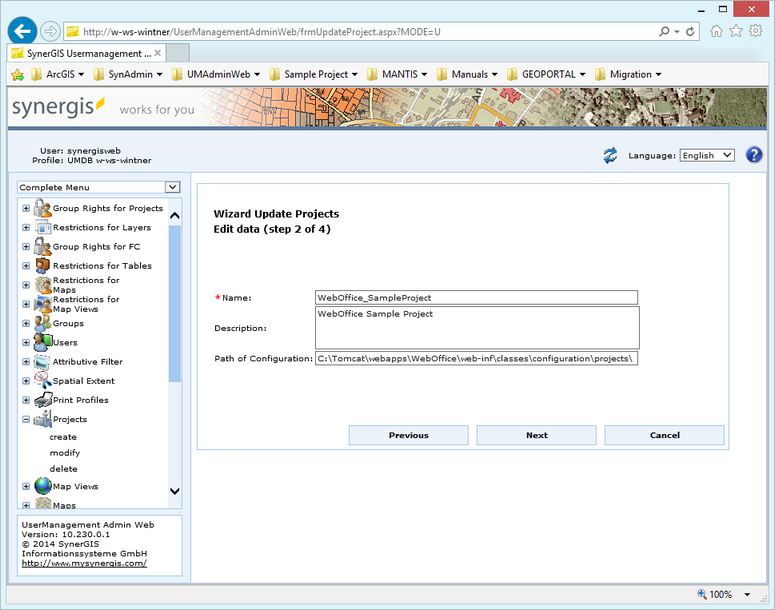
Task: Click the zoom level magnifier icon in status bar
Action: pos(701,594)
